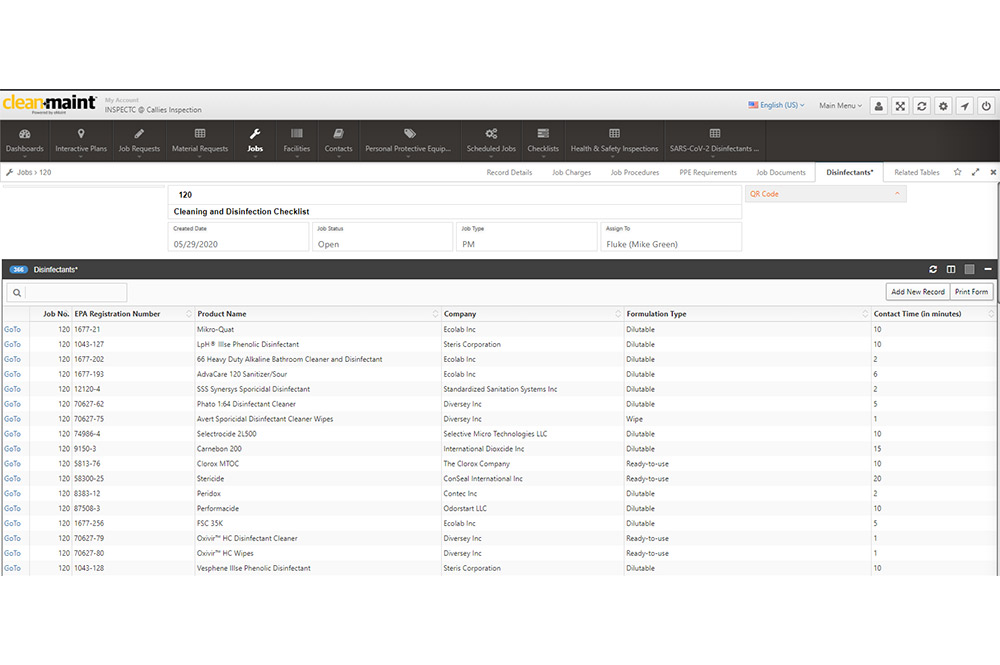Minimize the Disinfectants panel
1000x665 pixels.
988,270
